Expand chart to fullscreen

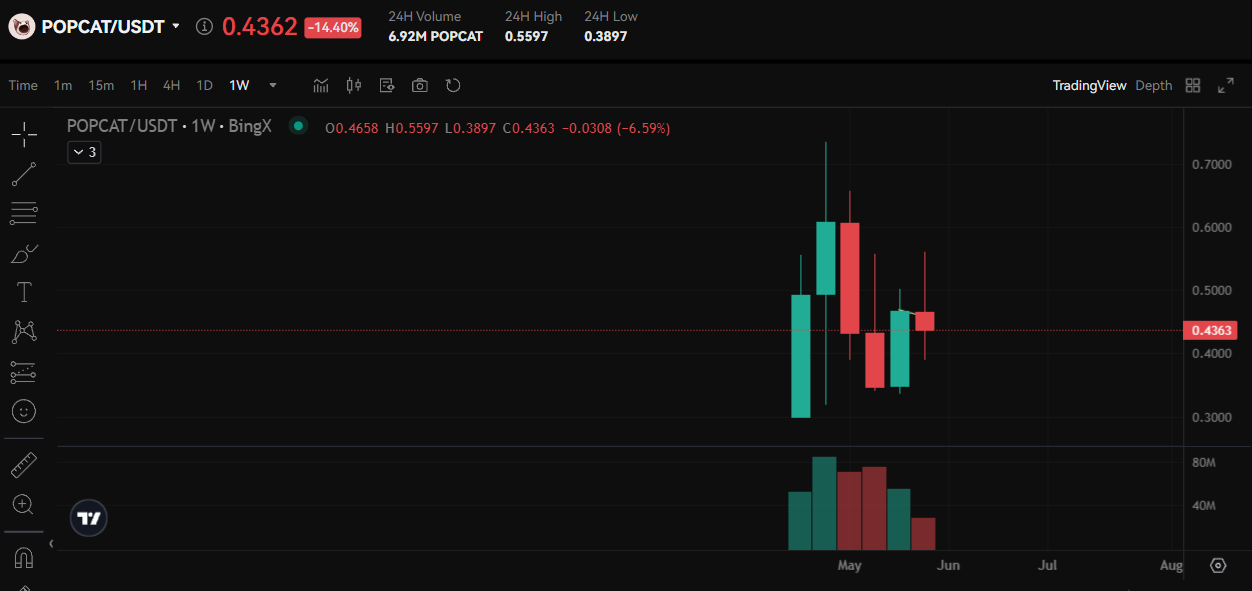pyautogui.click(x=1226, y=86)
